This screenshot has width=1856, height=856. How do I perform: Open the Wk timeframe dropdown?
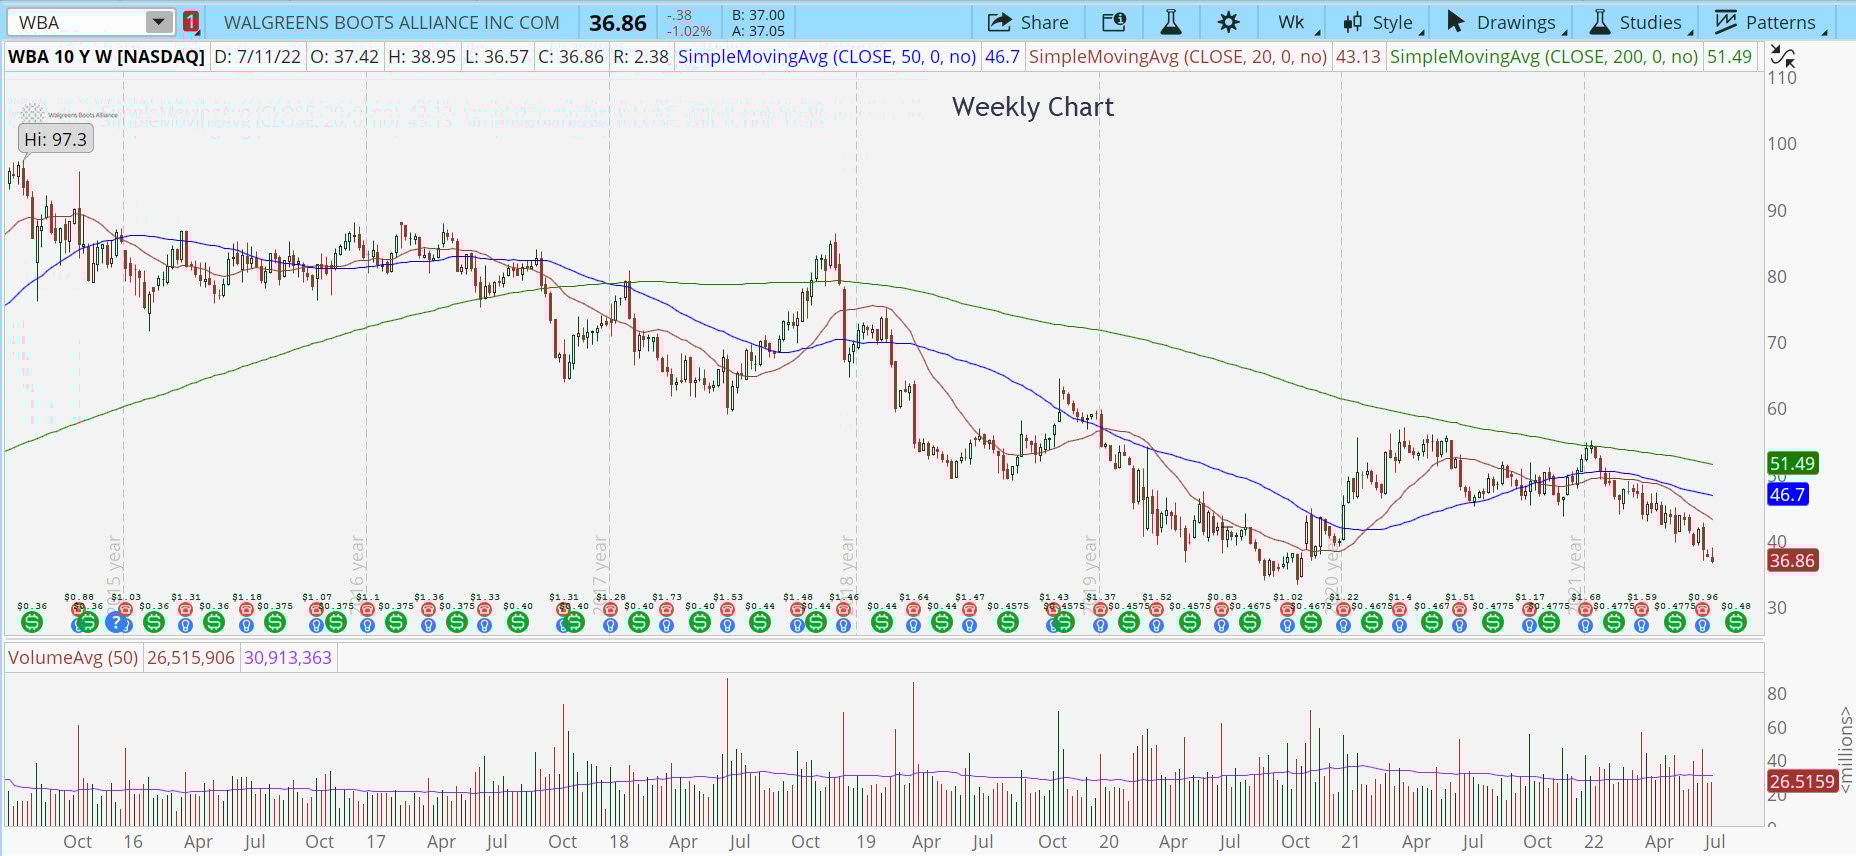pos(1294,22)
